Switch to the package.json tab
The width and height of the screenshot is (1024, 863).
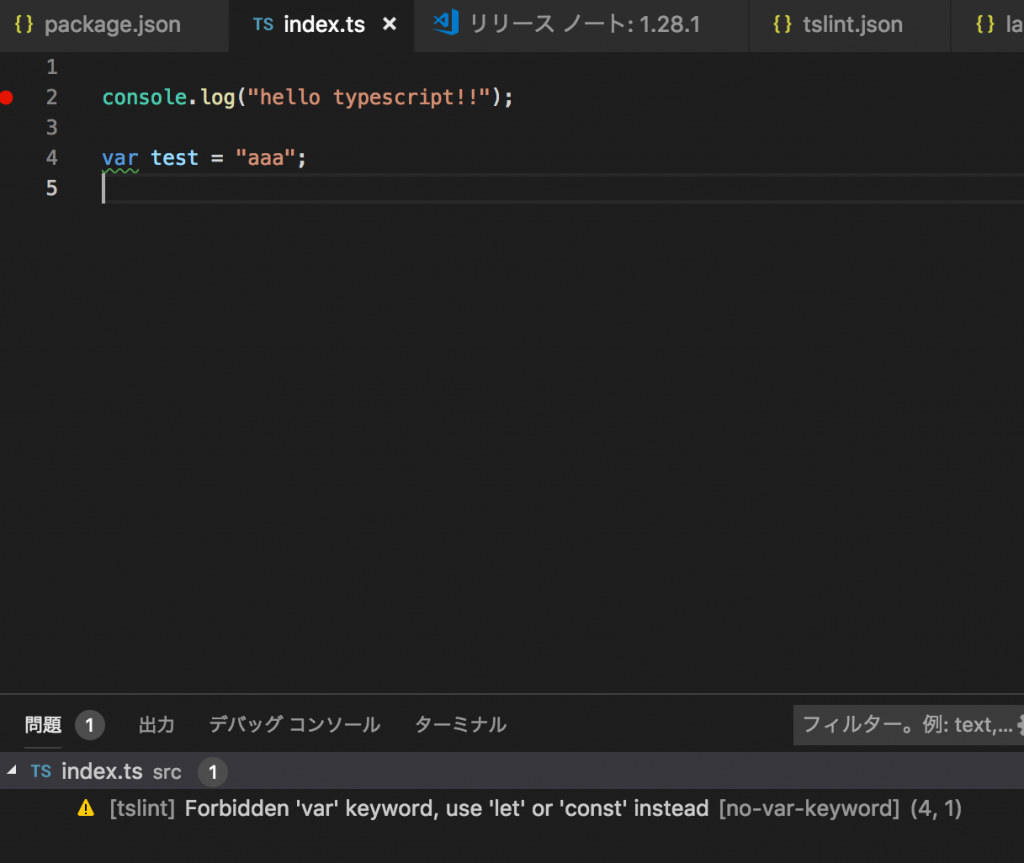(x=110, y=24)
